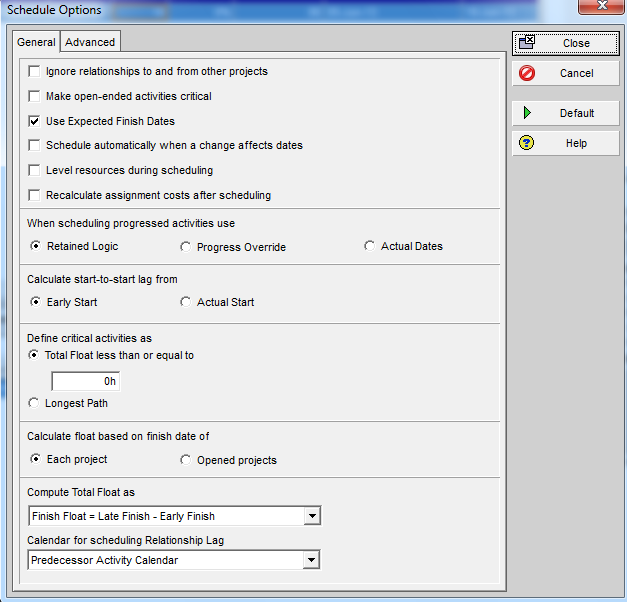Screen dimensions: 627x602
Task: Click the Close button
Action: 566,43
